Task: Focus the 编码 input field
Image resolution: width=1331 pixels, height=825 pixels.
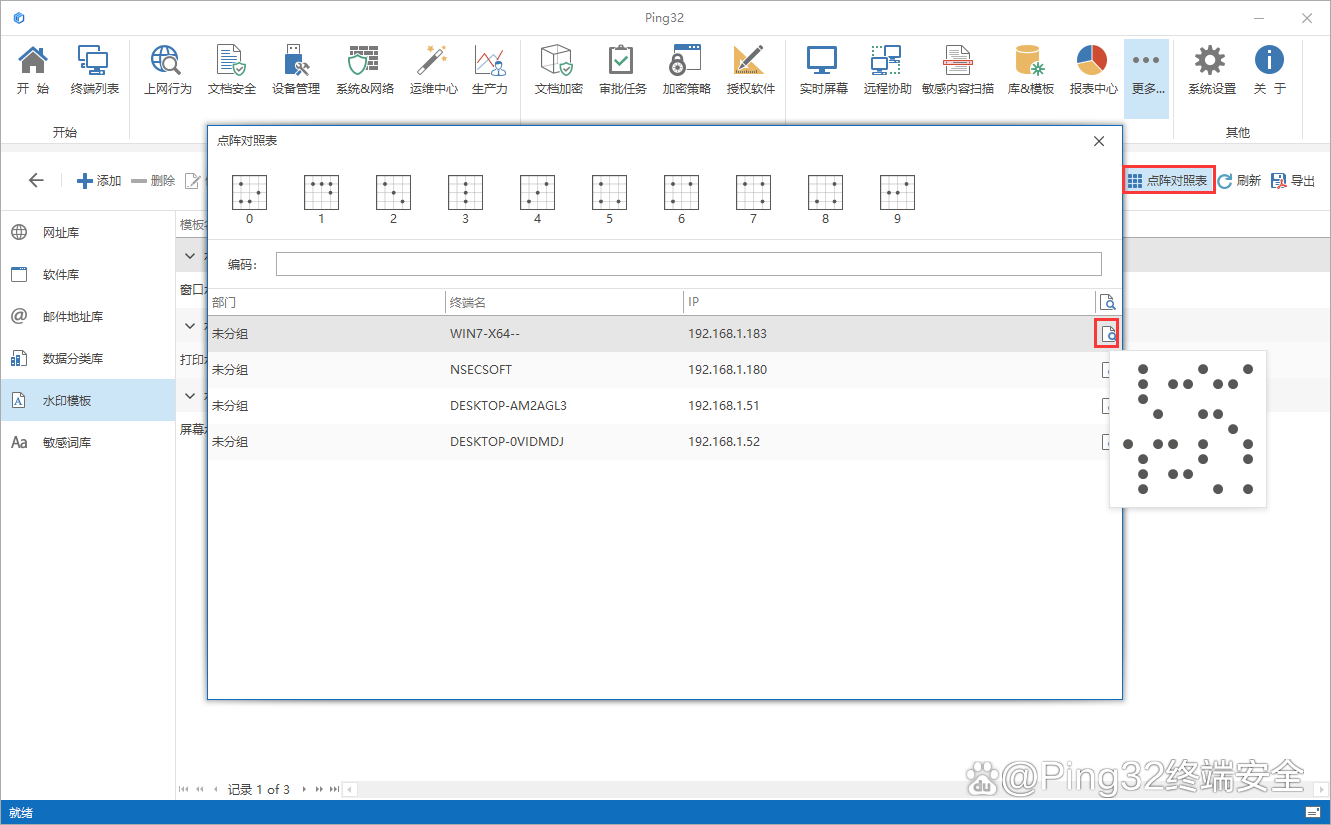Action: (x=689, y=264)
